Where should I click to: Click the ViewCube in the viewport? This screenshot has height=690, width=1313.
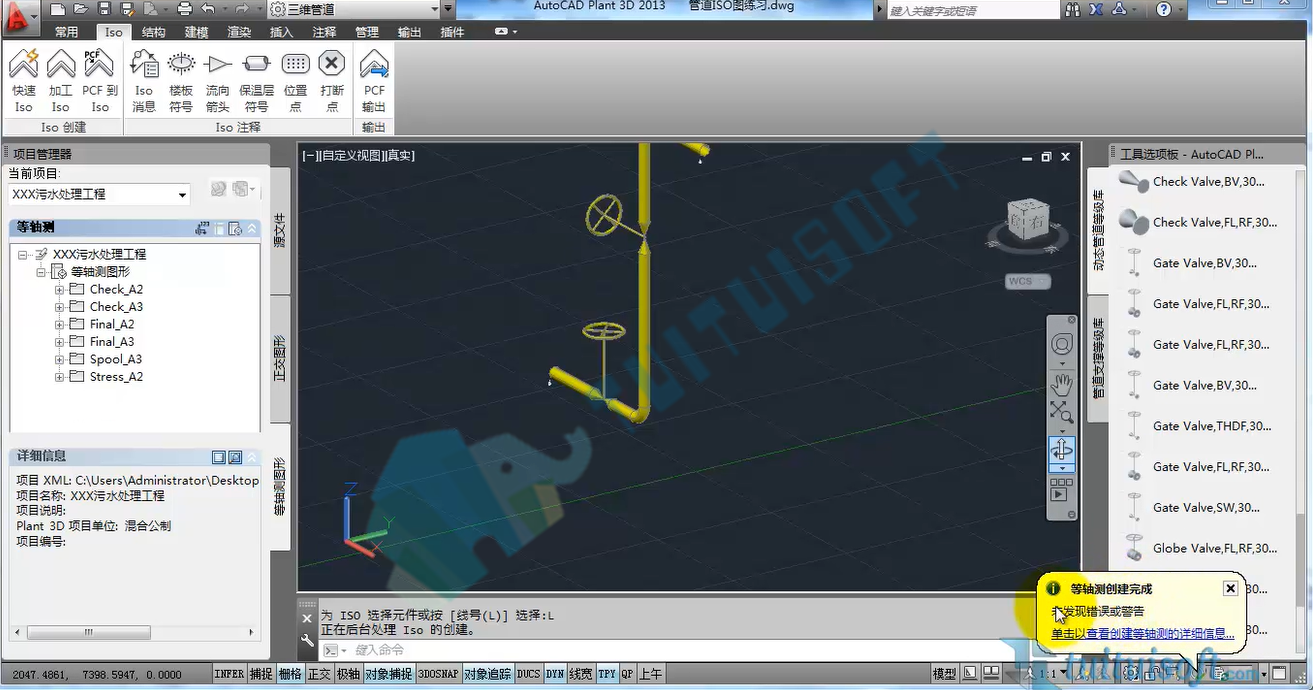coord(1027,218)
